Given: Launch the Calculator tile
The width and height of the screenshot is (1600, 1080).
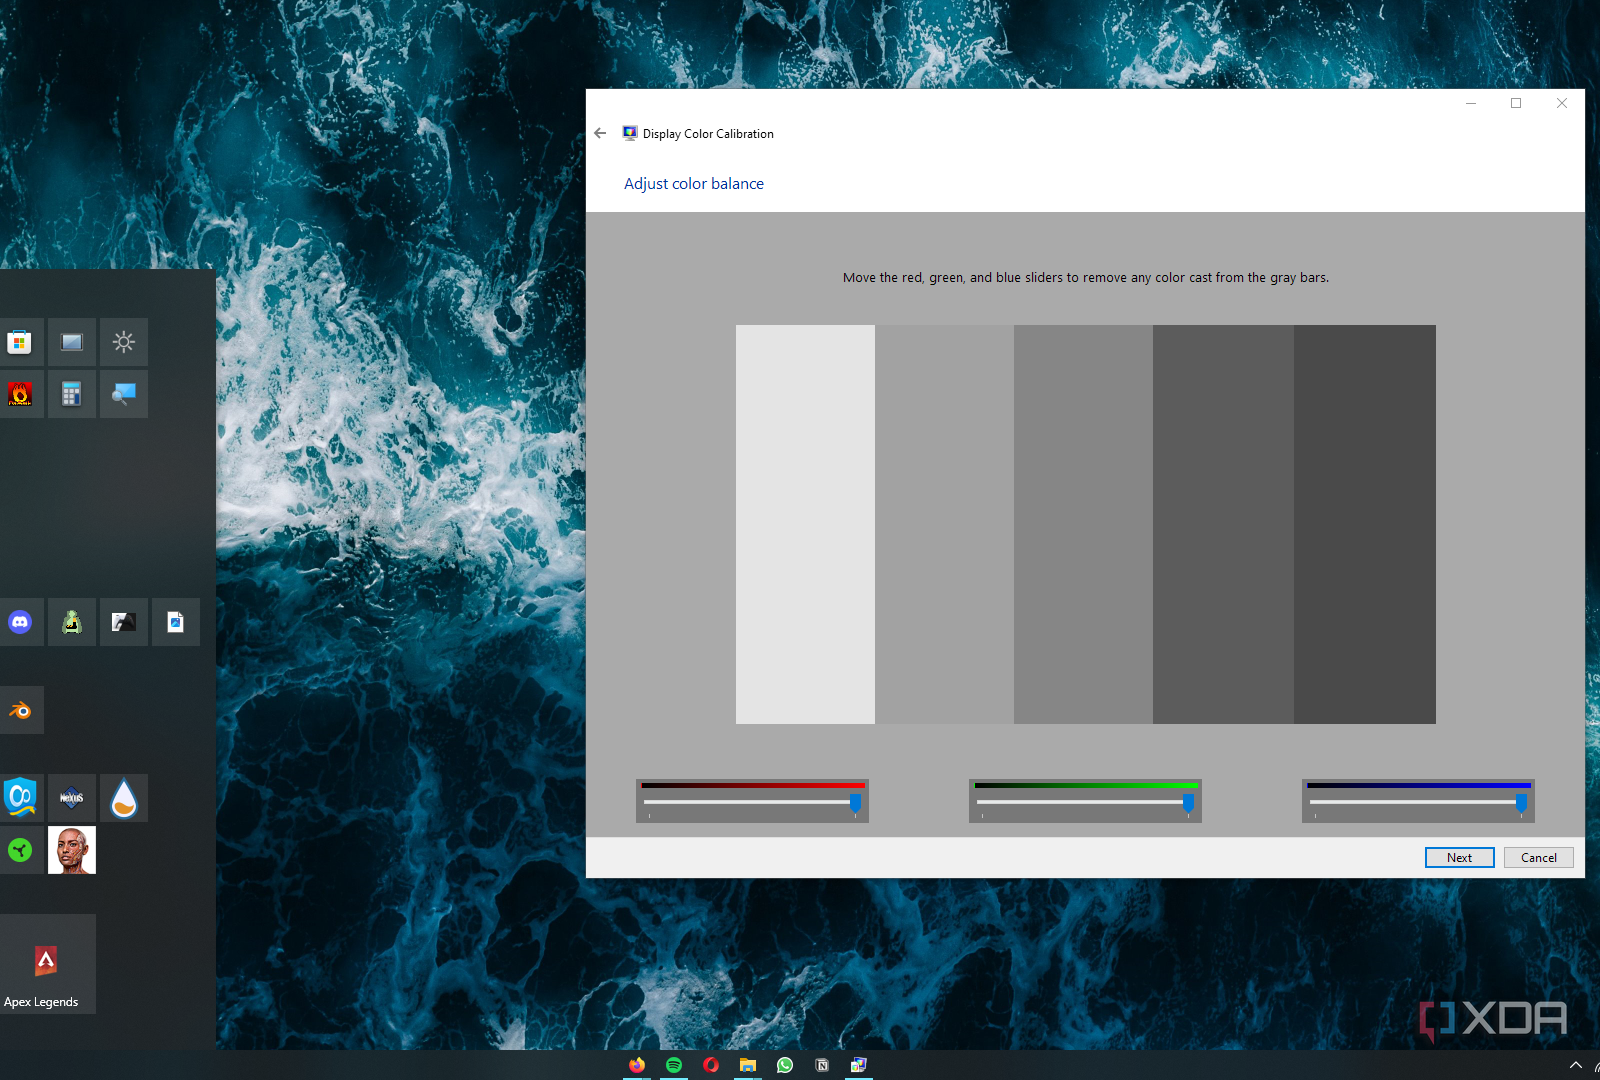Looking at the screenshot, I should (72, 394).
